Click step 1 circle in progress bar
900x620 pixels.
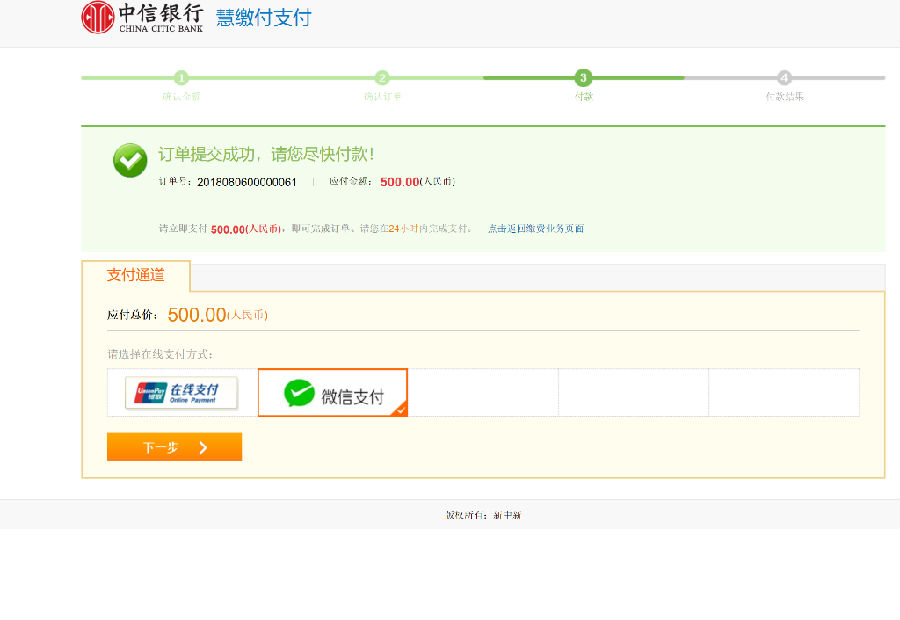181,78
